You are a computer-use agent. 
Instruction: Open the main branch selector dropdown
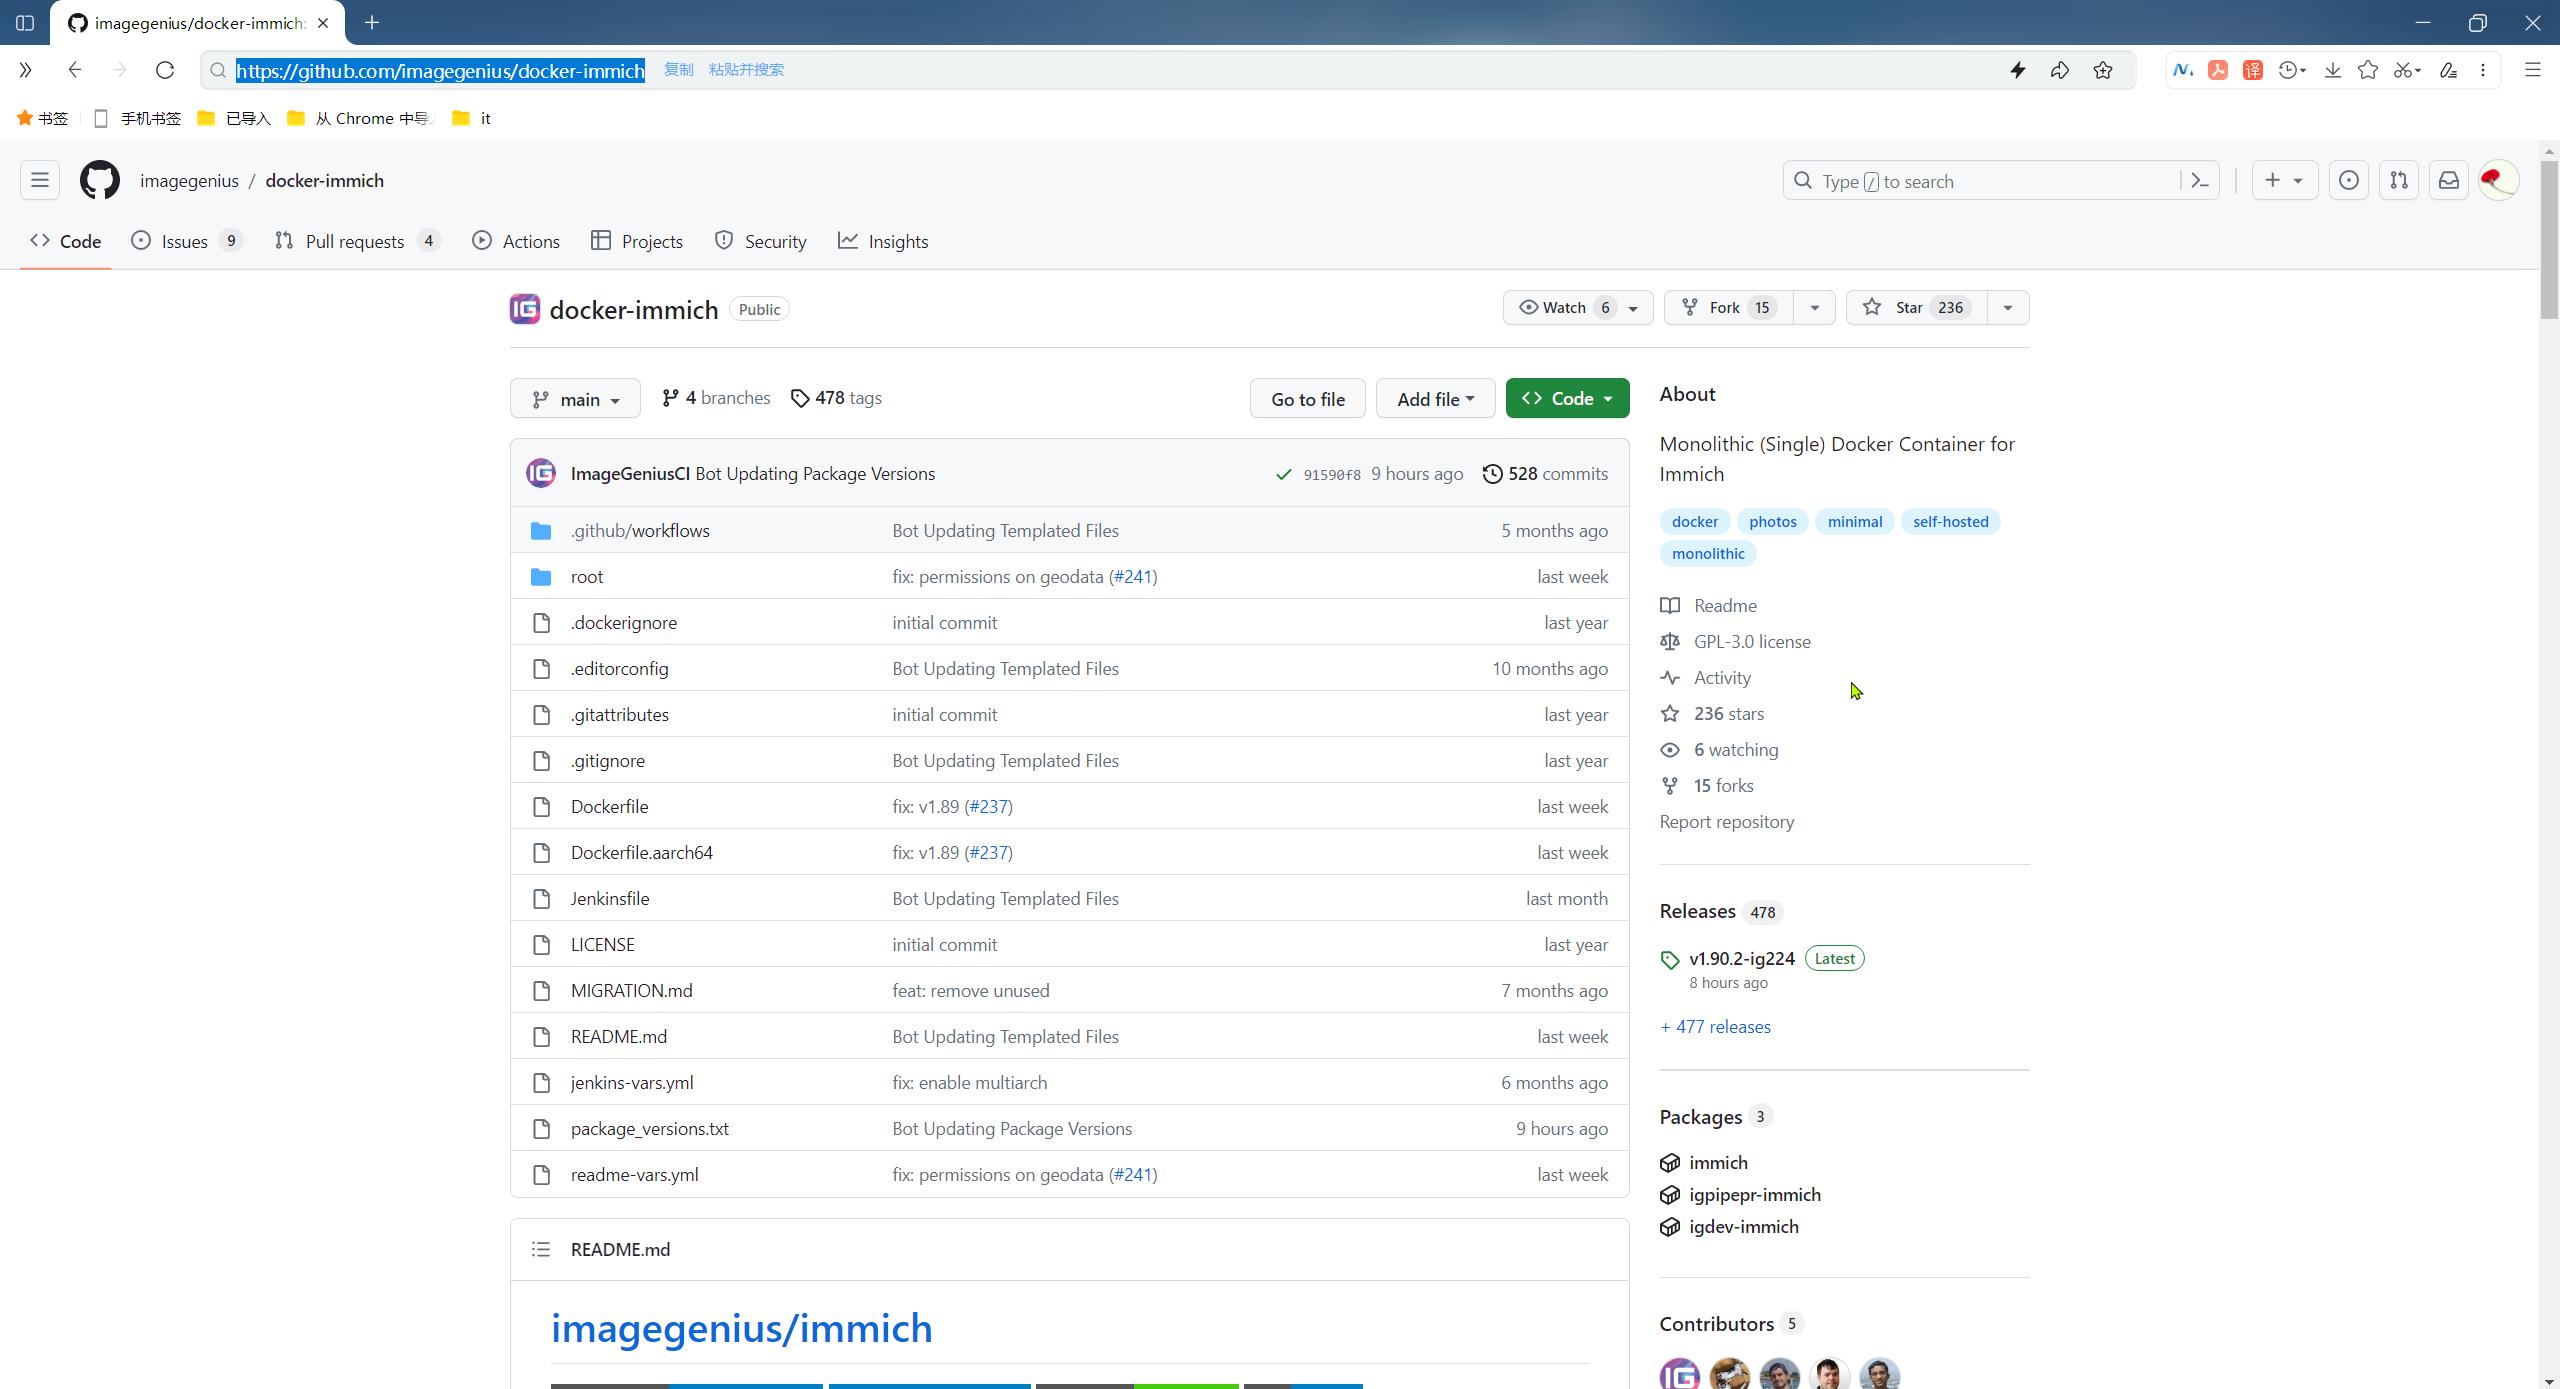tap(575, 398)
